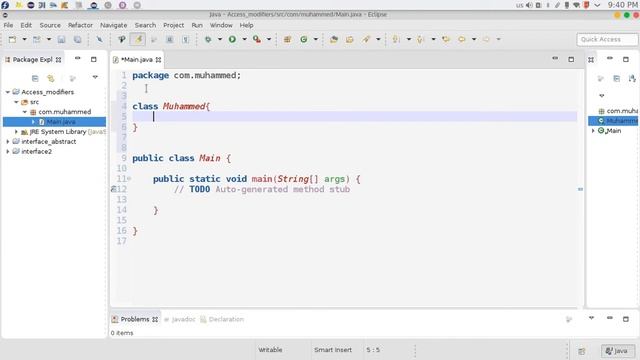Open the Project menu
The image size is (640, 360).
coord(173,25)
